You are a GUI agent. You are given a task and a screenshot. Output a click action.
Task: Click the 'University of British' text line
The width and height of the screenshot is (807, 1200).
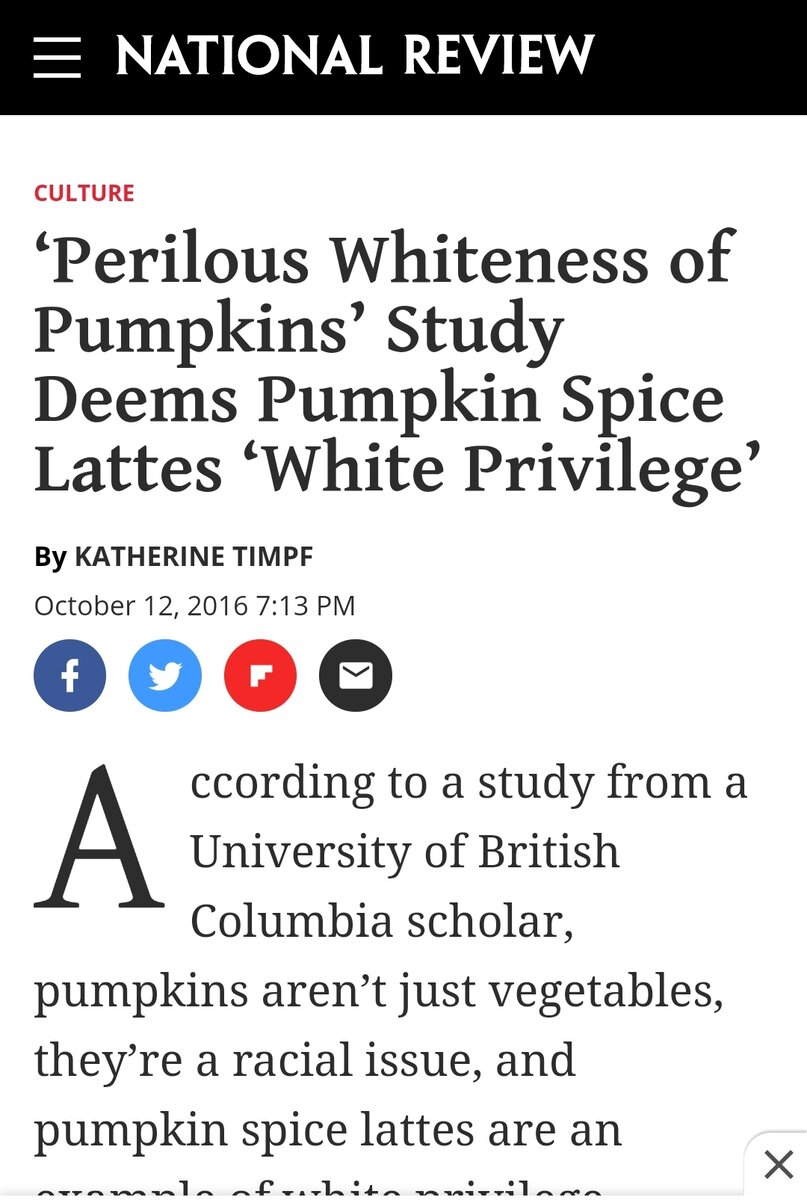[405, 851]
